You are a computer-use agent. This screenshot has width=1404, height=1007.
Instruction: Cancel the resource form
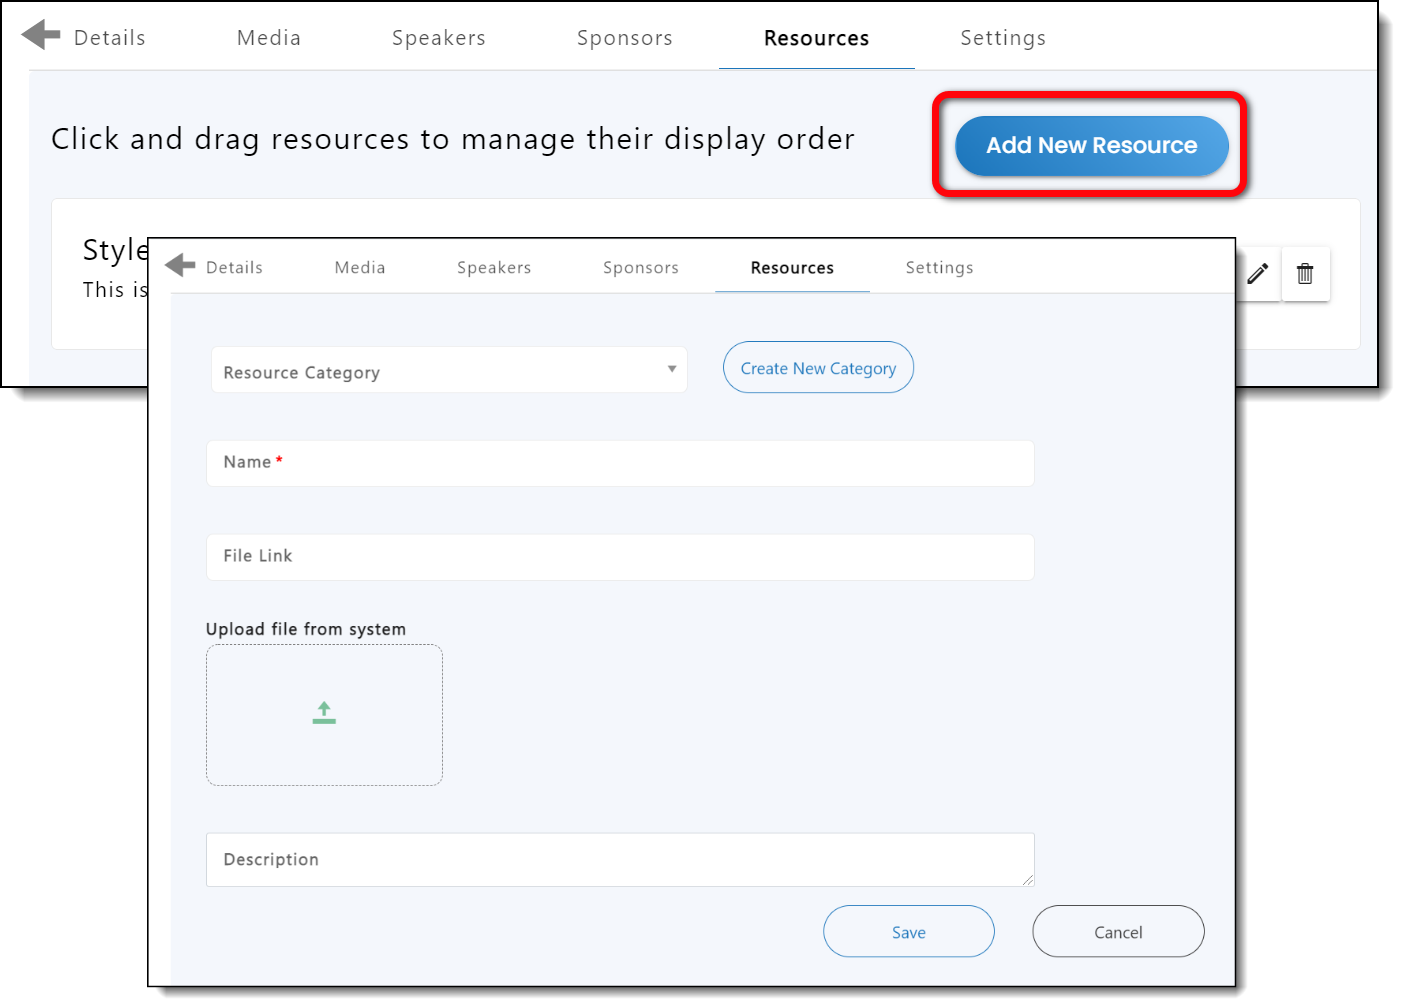click(x=1117, y=932)
